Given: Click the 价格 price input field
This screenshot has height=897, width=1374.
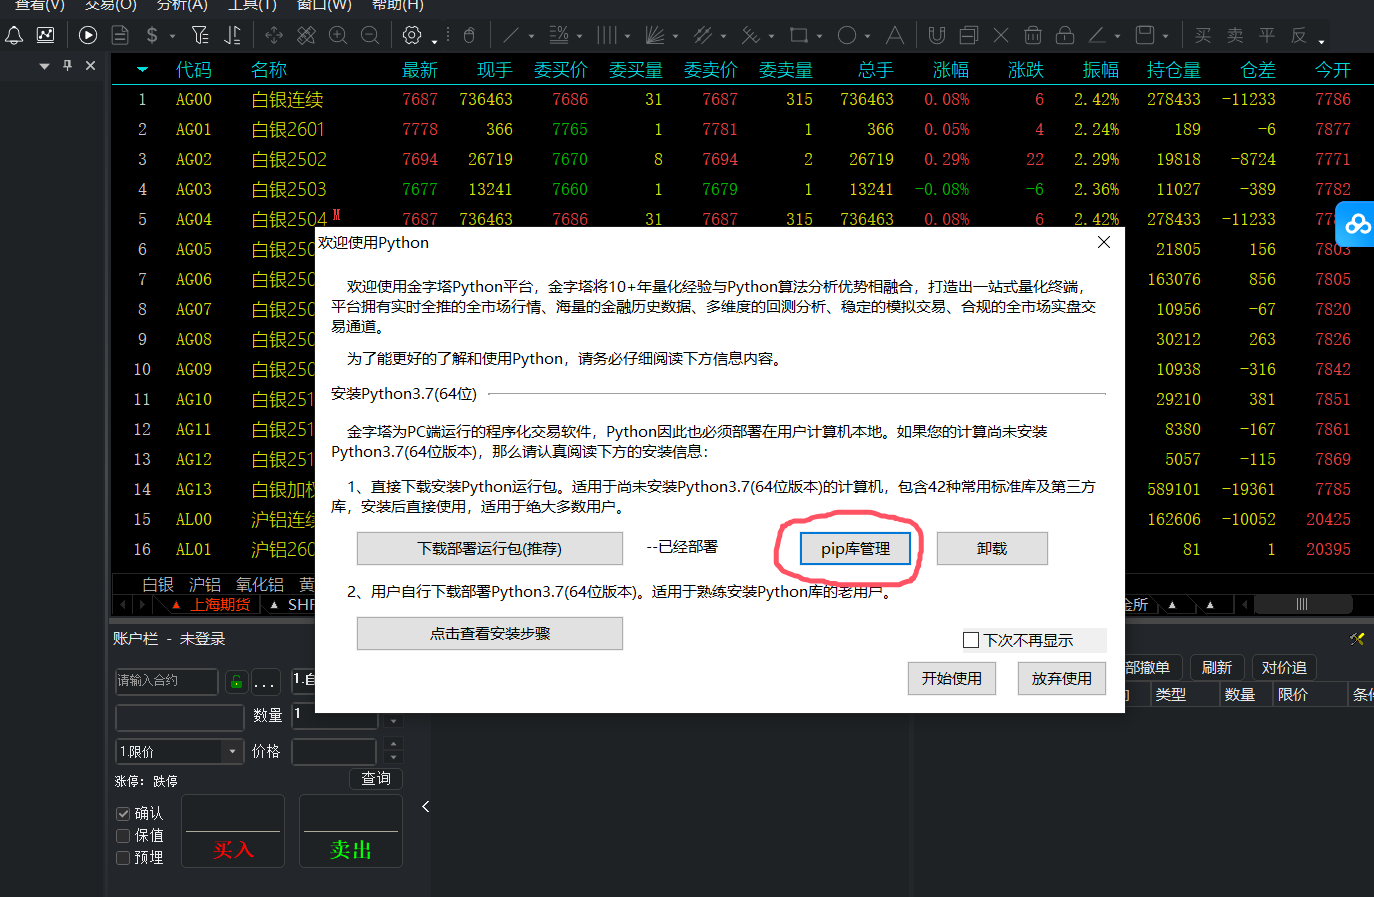Looking at the screenshot, I should click(334, 751).
